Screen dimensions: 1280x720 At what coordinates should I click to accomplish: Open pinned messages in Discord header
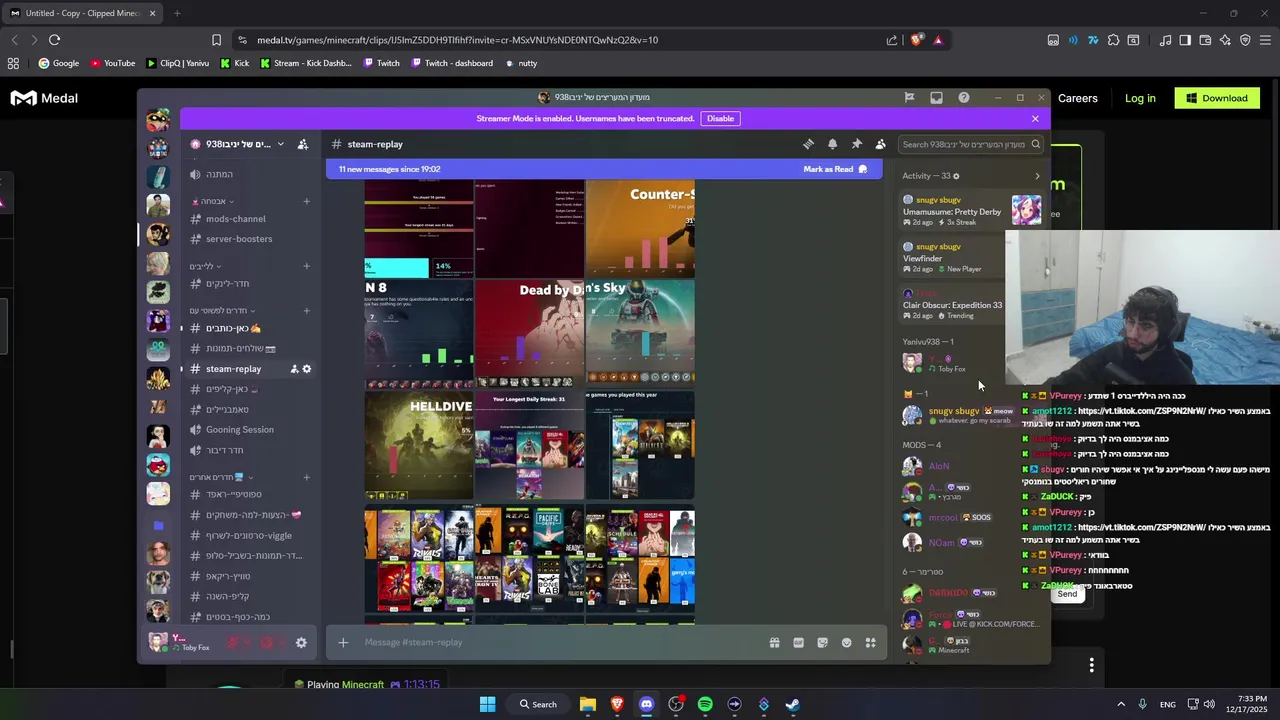click(856, 144)
